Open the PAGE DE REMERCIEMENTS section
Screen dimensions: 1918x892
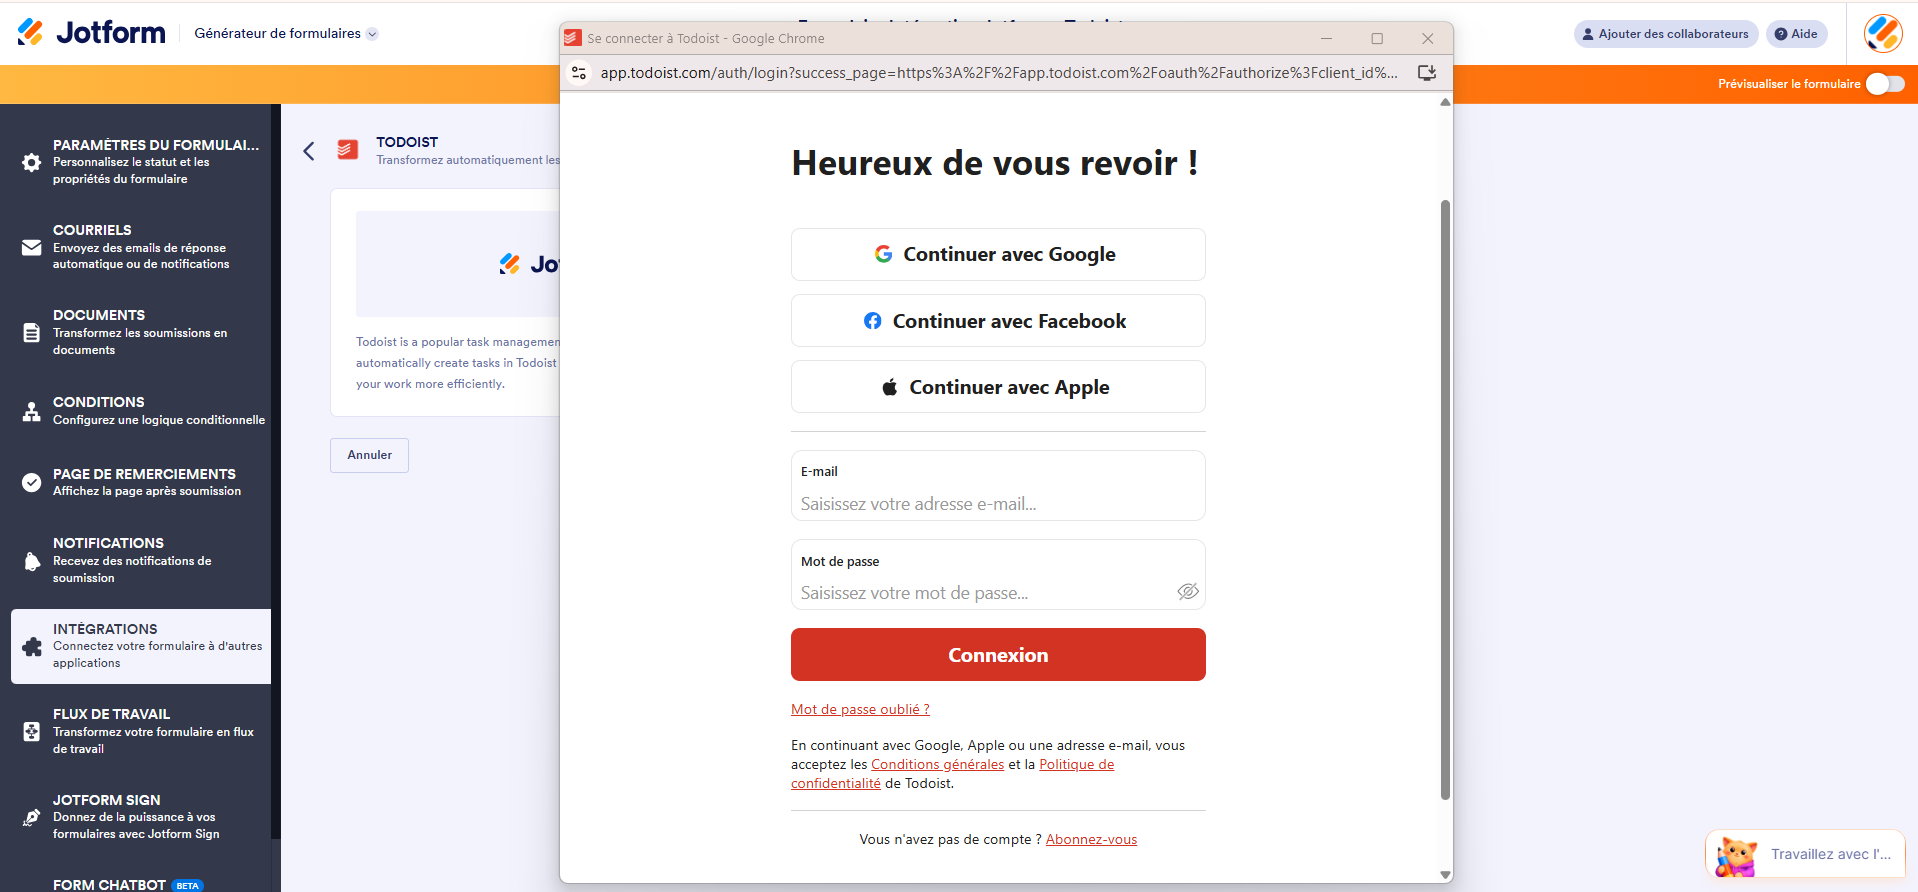[x=141, y=482]
